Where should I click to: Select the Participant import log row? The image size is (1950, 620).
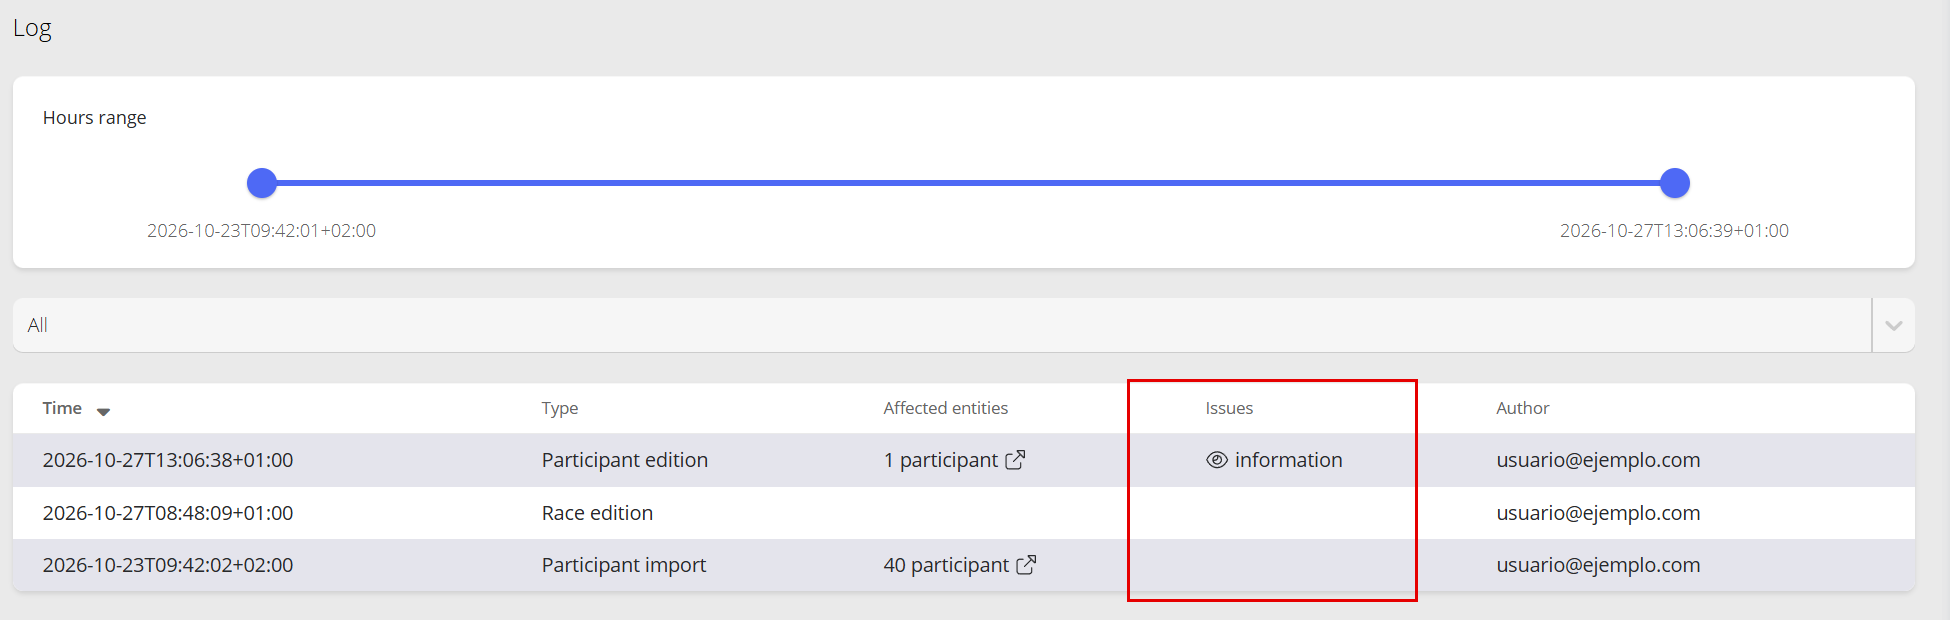click(963, 565)
